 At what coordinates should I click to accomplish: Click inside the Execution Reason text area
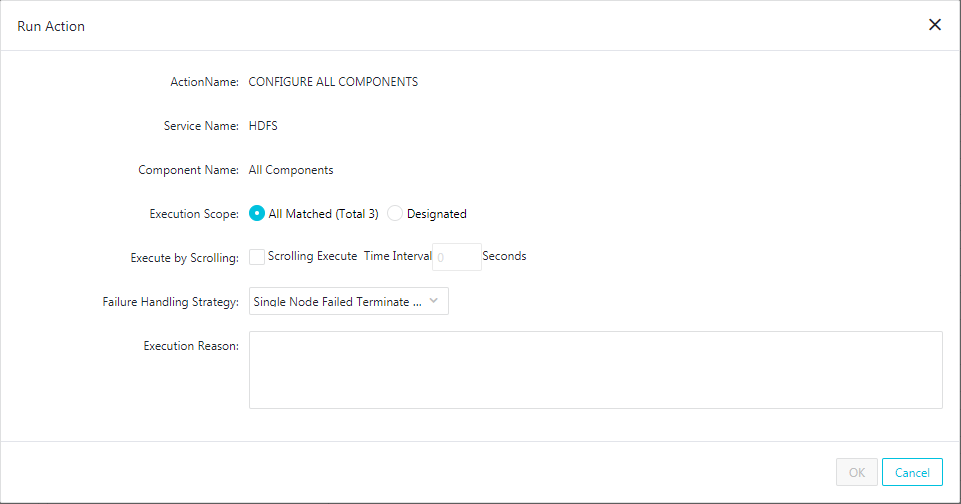click(x=596, y=370)
